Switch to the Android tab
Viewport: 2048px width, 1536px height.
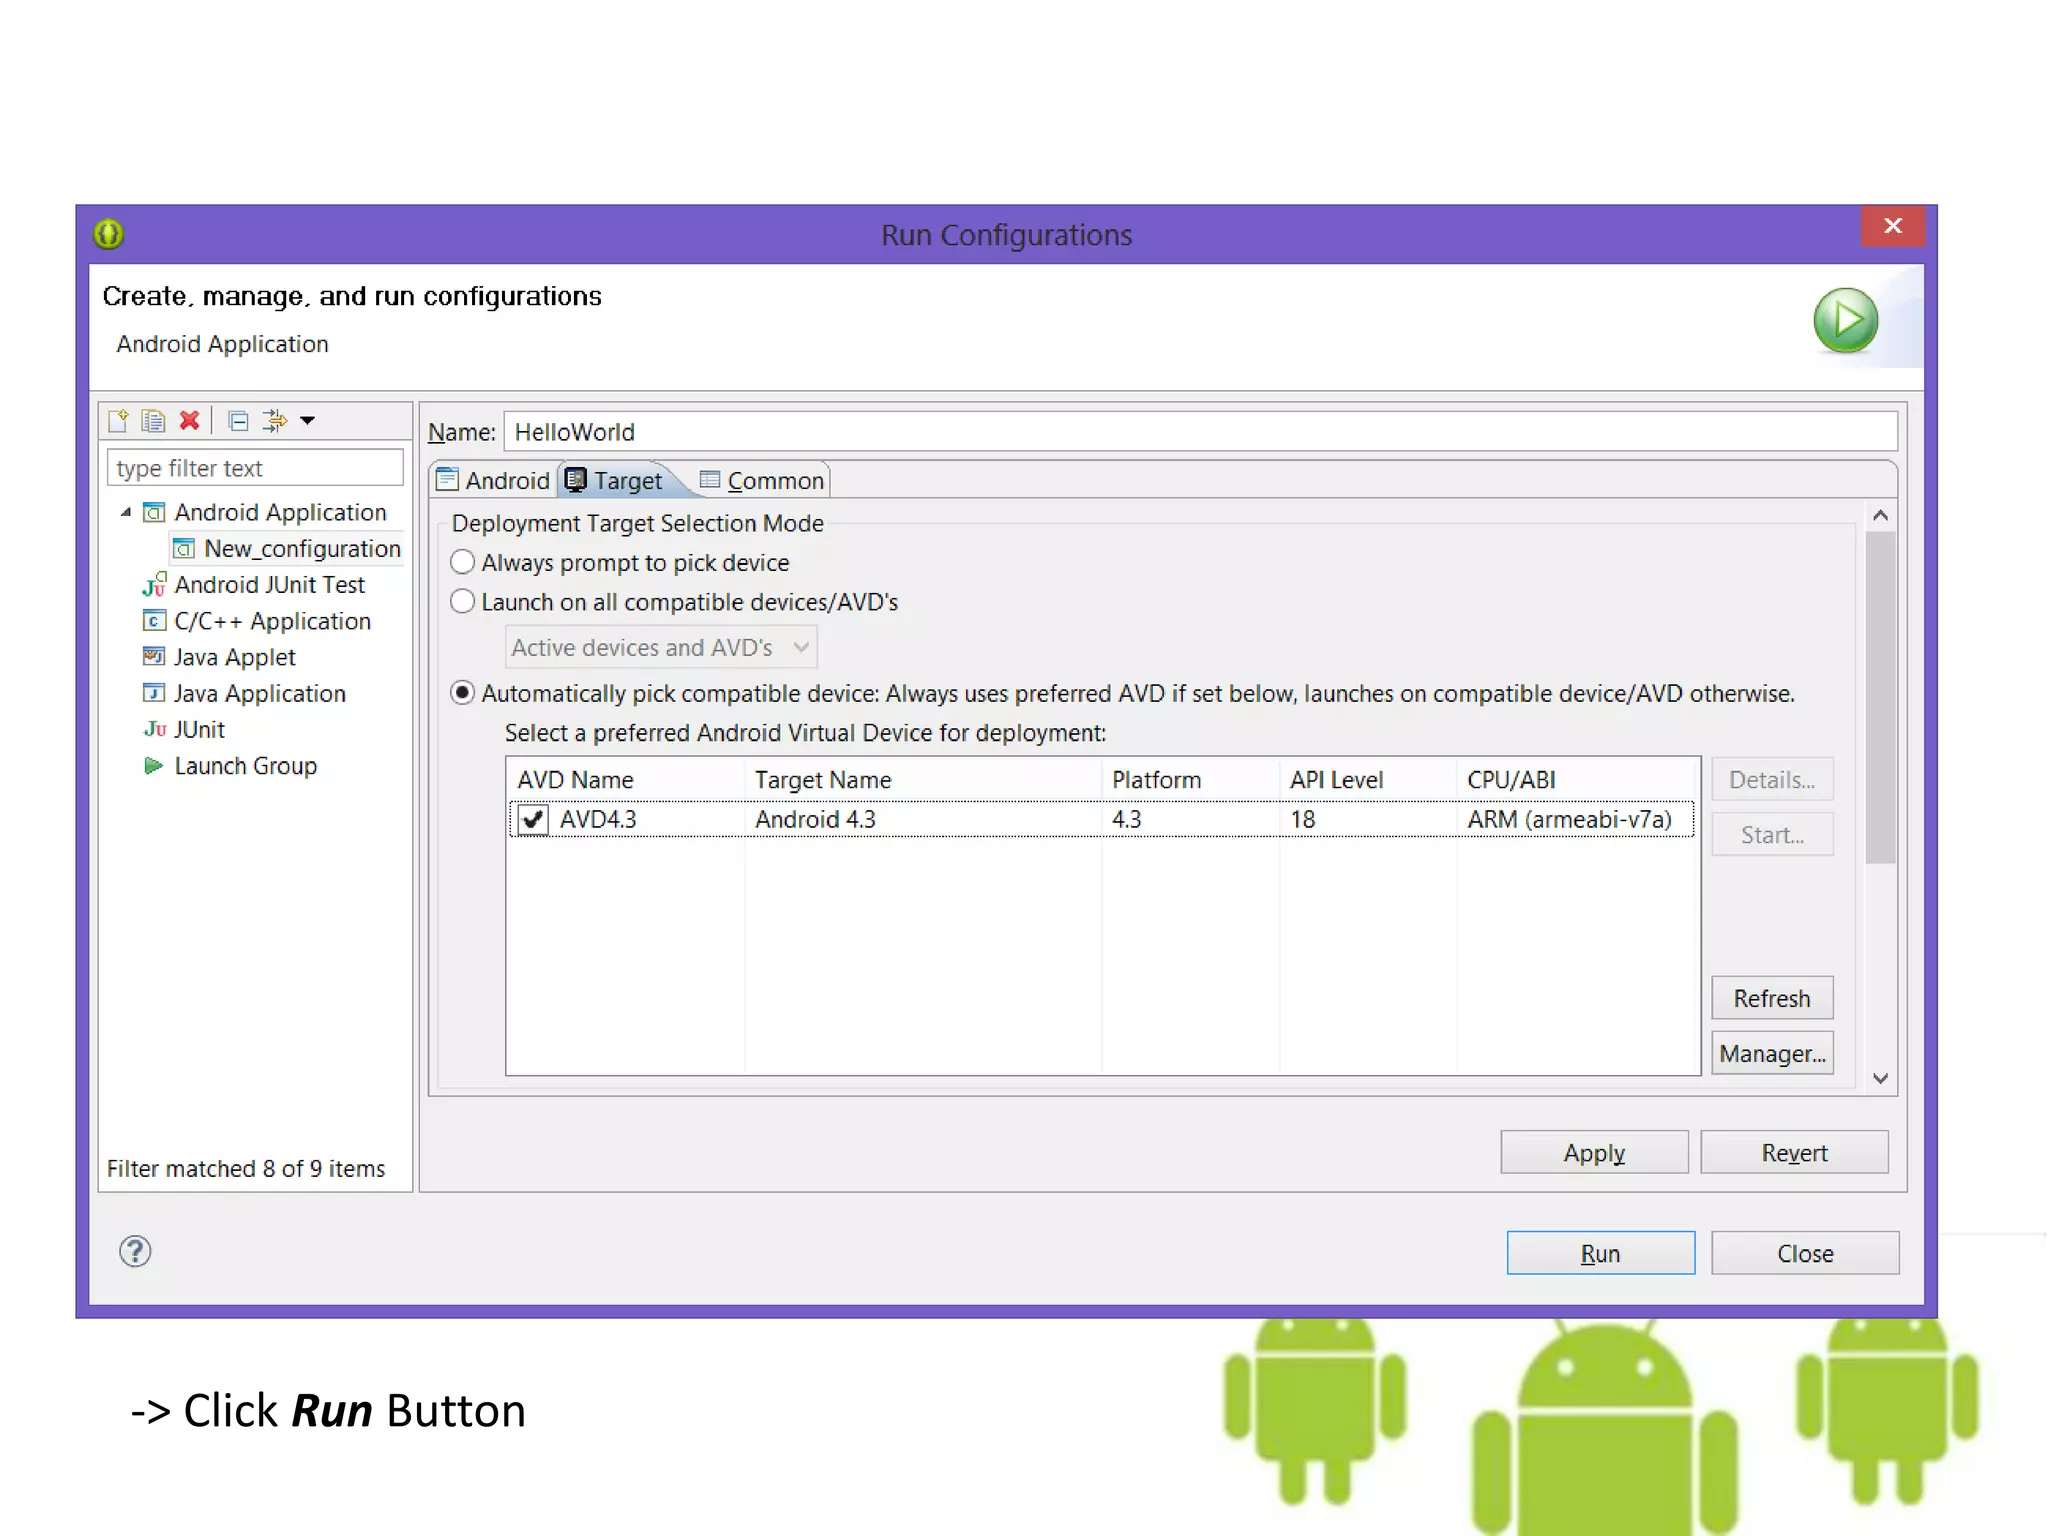tap(494, 481)
